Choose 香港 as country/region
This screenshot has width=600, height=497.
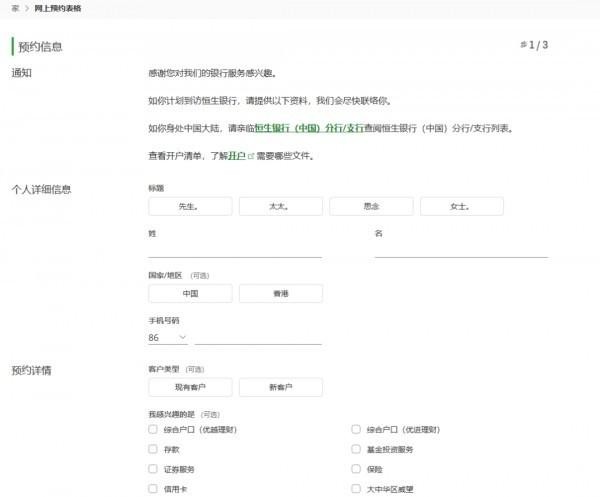pos(280,293)
